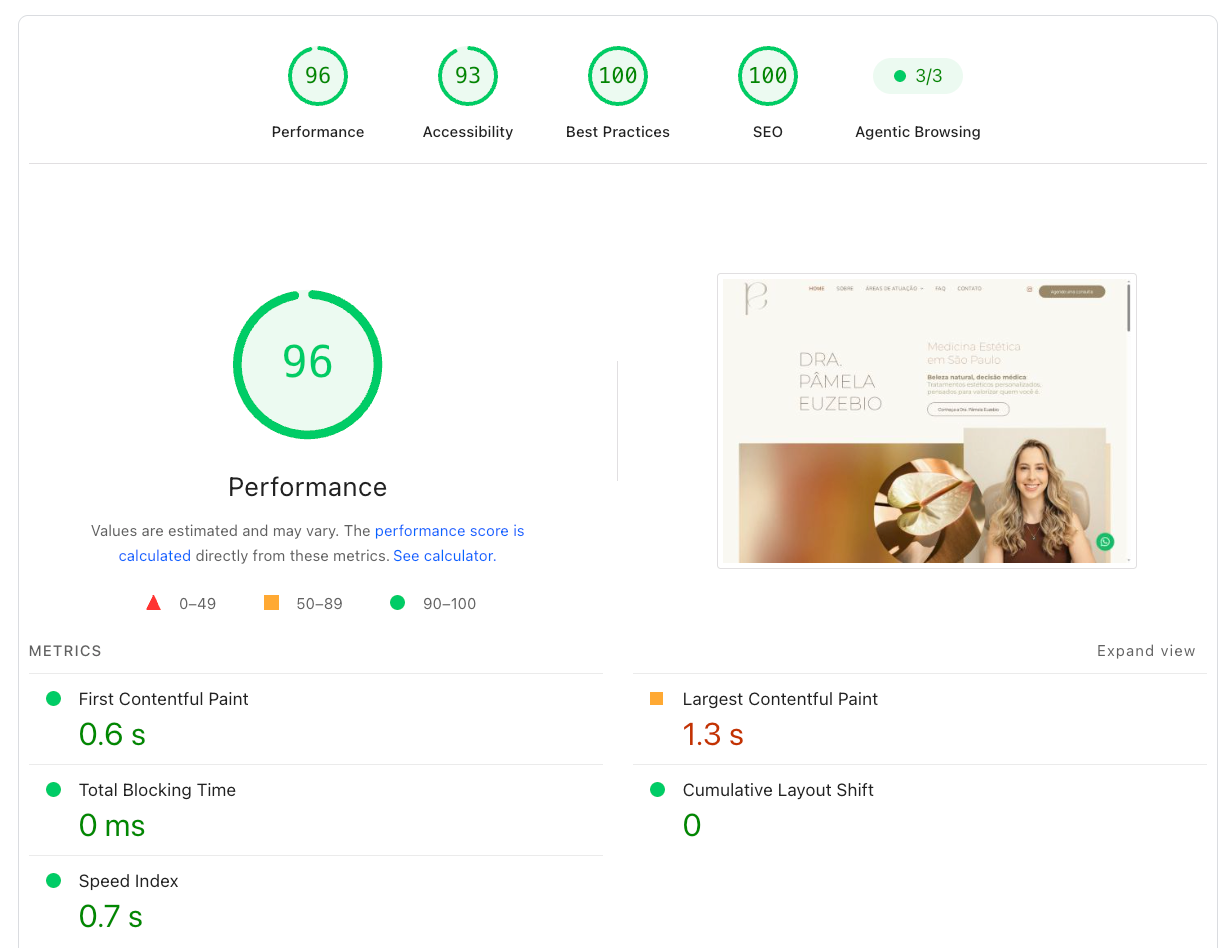Open the SEO category label

(768, 132)
